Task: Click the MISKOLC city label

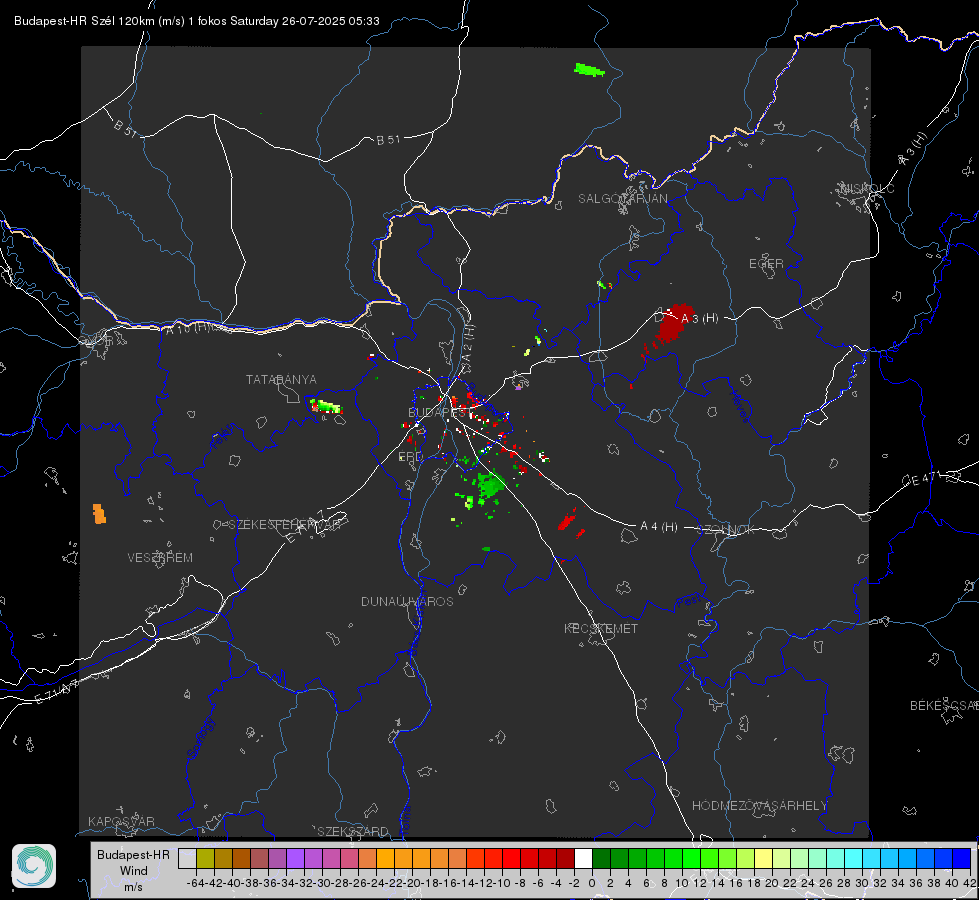Action: [x=867, y=188]
